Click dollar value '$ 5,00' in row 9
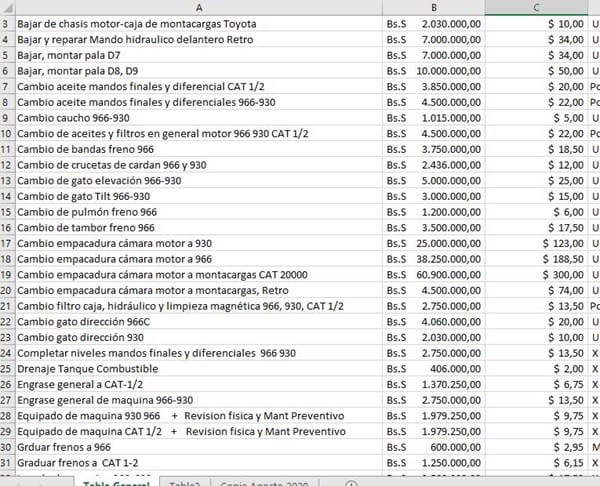This screenshot has height=486, width=600. coord(536,118)
